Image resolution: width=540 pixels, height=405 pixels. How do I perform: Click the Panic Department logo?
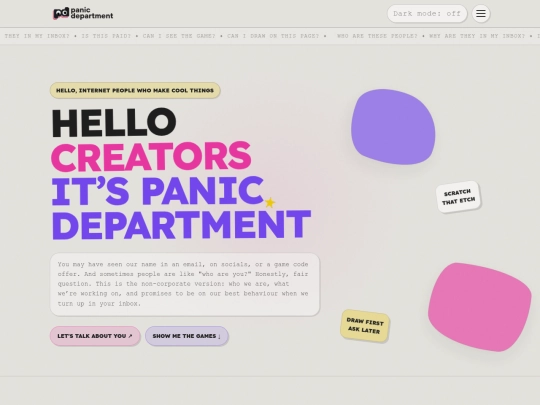83,13
